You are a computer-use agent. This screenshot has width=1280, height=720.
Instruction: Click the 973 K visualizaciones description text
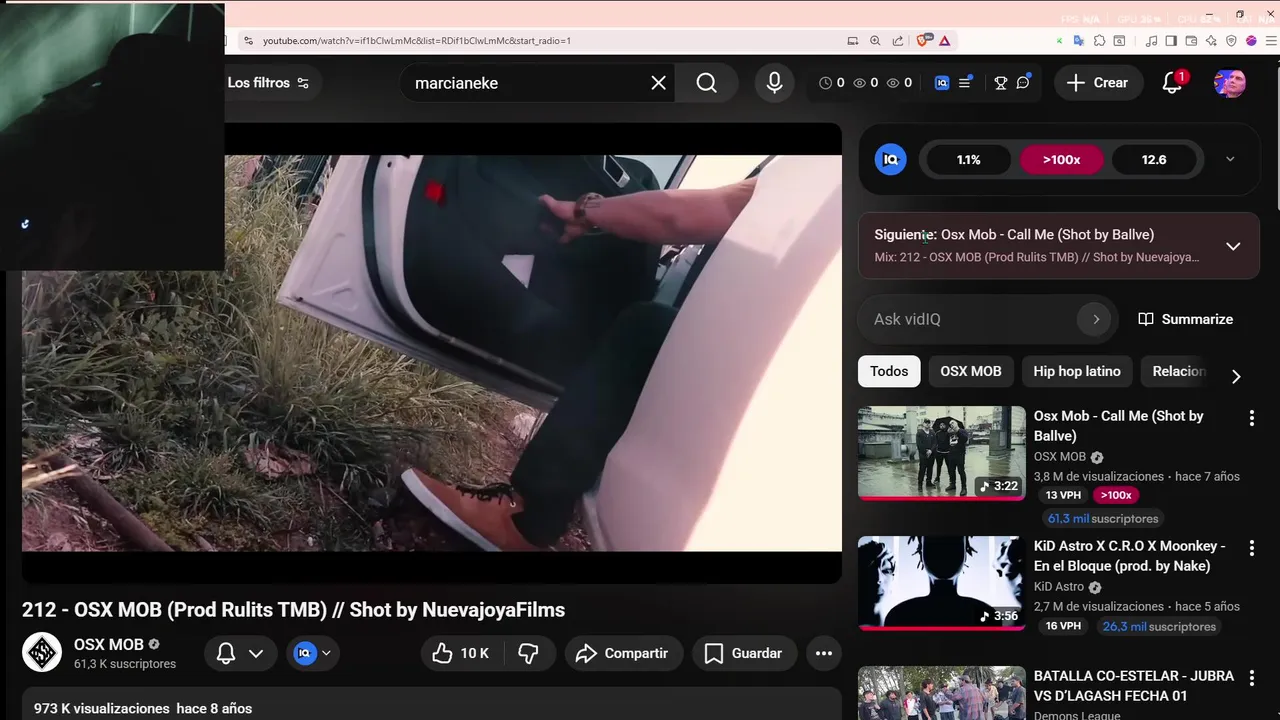point(143,708)
